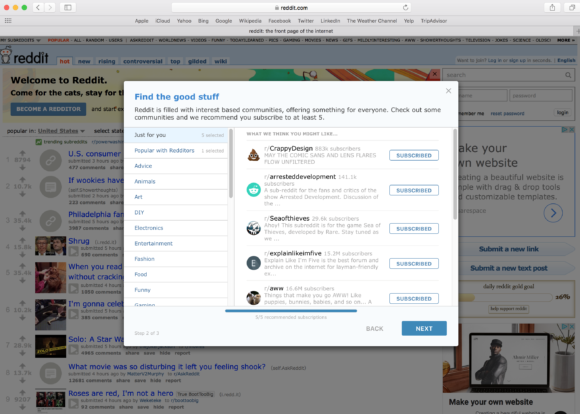Click the search magnifier icon
580x414 pixels.
568,75
